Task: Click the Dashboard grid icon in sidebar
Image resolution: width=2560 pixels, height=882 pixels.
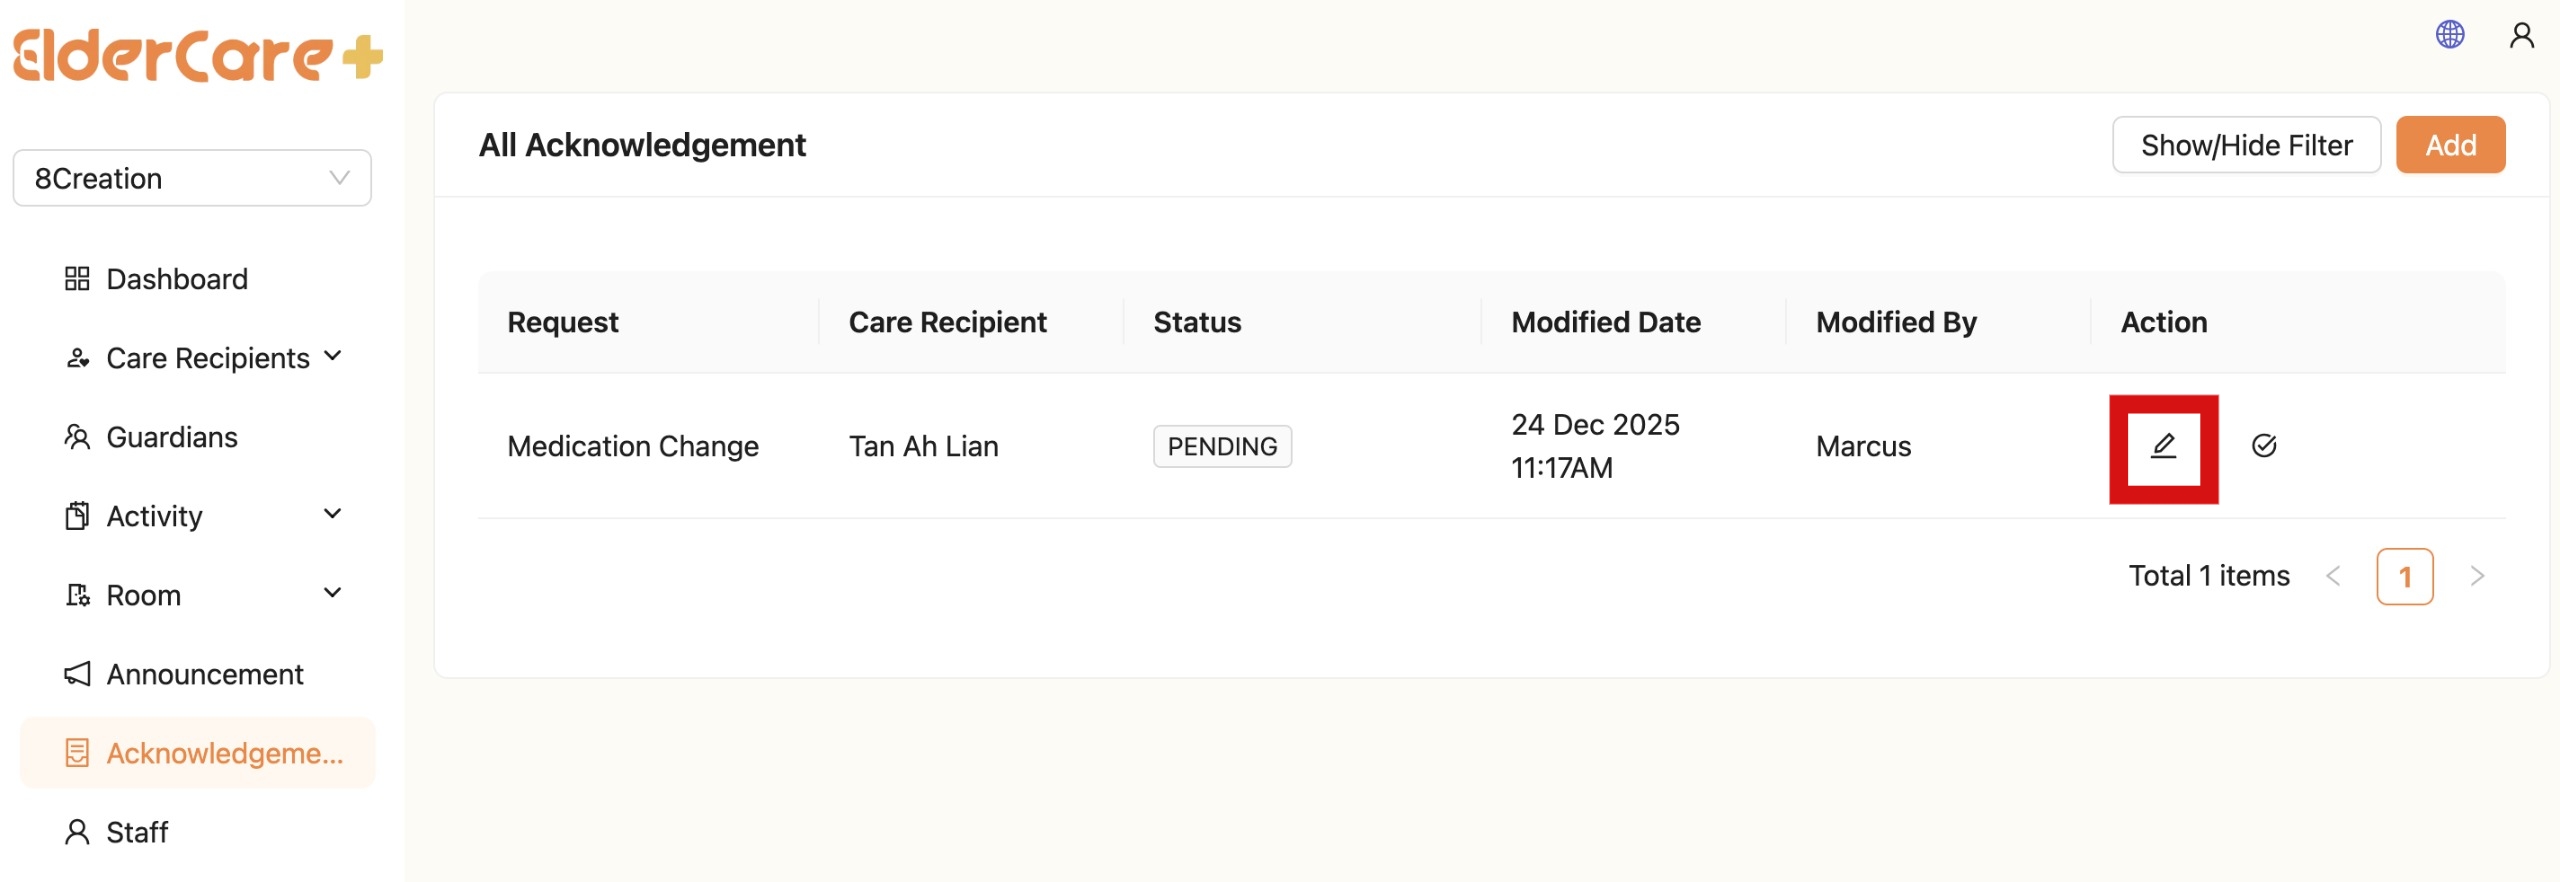Action: [x=77, y=279]
